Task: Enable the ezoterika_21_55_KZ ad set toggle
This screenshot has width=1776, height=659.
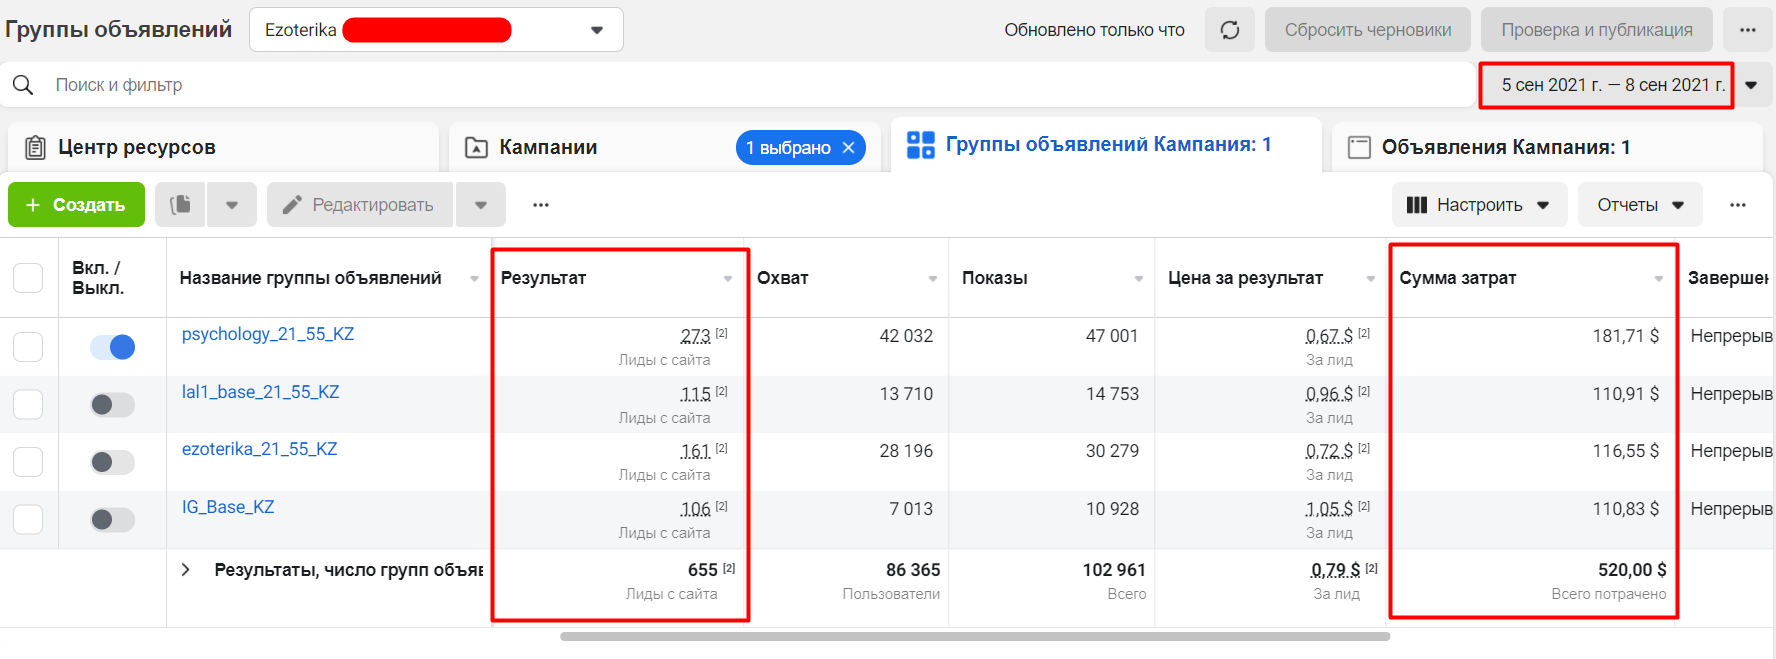Action: (x=113, y=462)
